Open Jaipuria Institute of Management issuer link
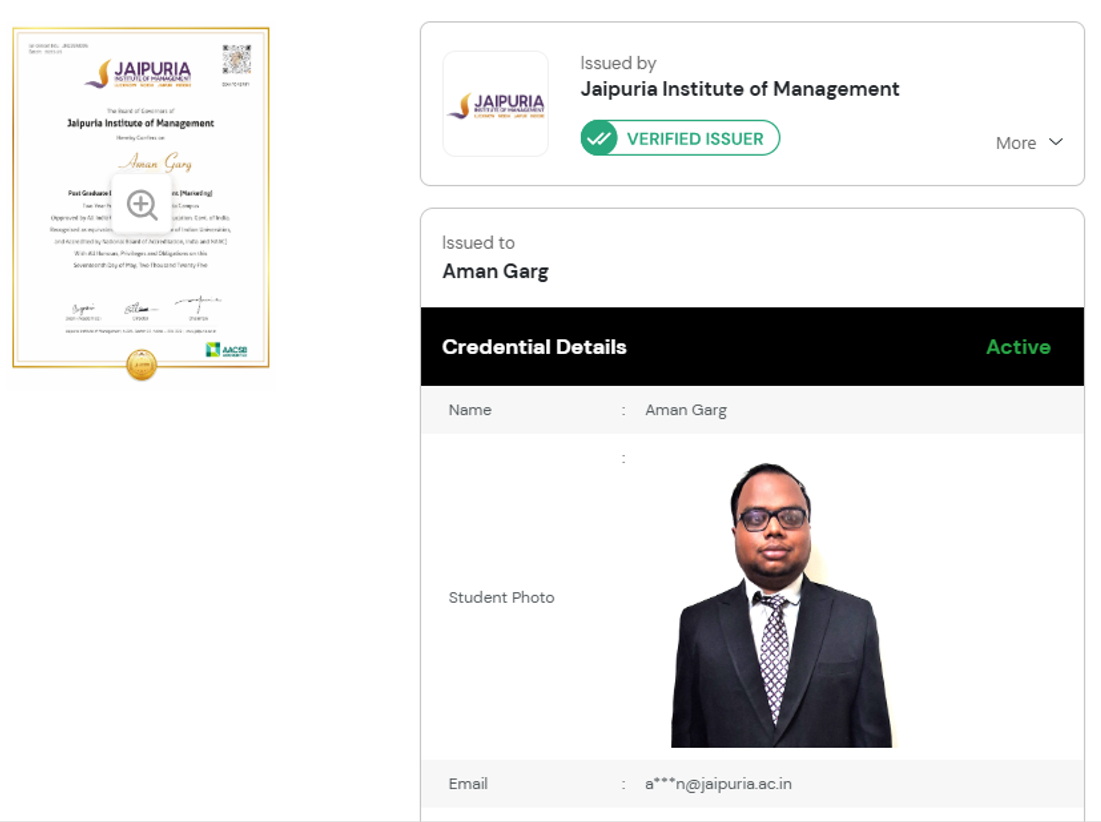The height and width of the screenshot is (822, 1101). coord(740,89)
